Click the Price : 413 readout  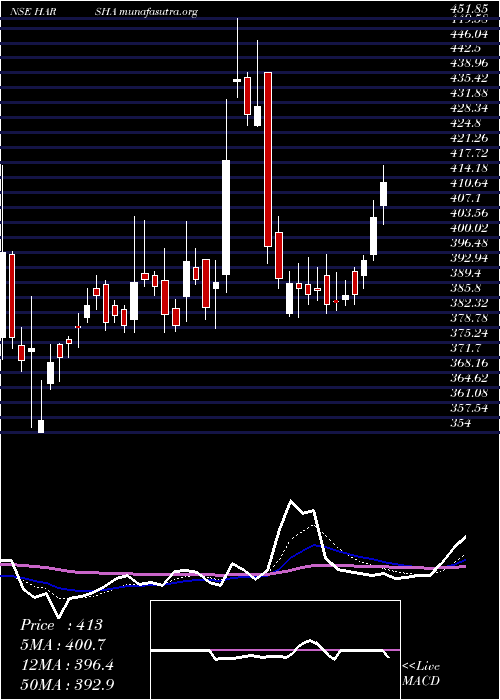click(62, 625)
